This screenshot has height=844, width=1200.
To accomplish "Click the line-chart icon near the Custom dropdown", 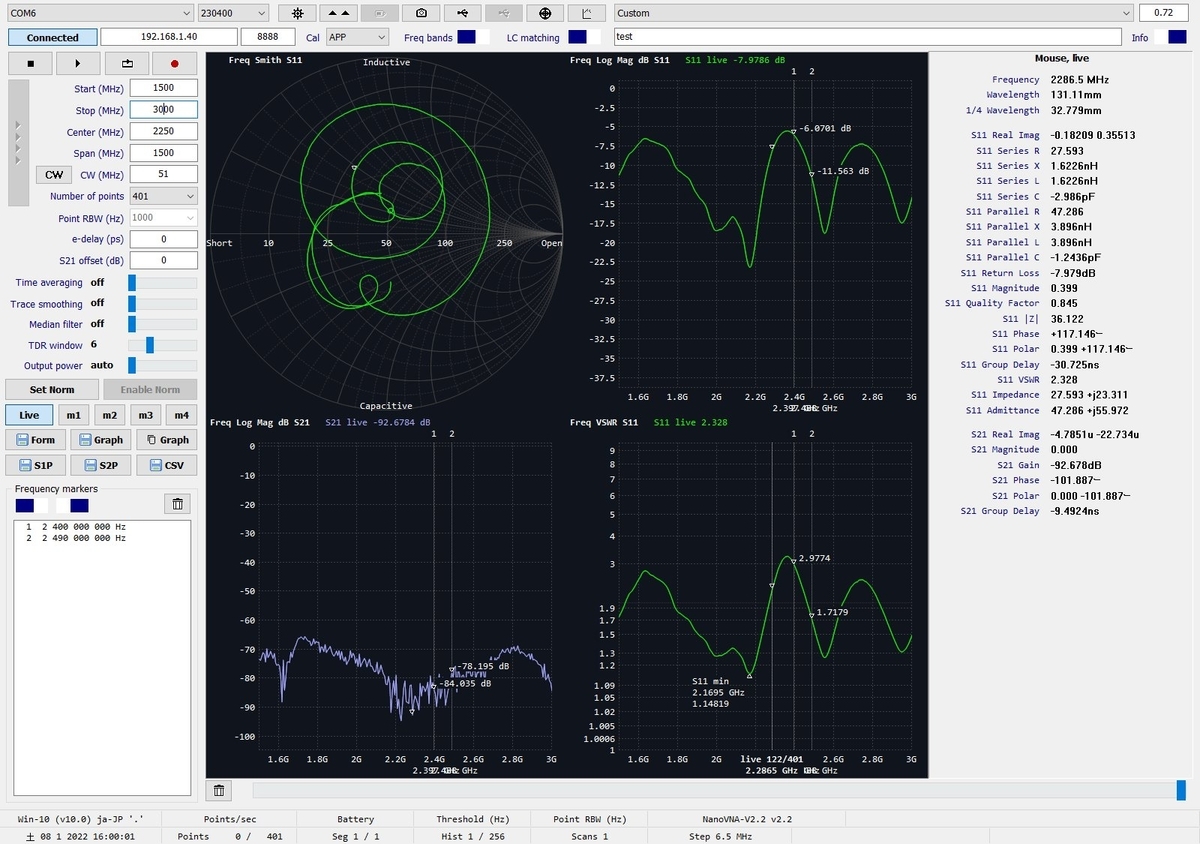I will [x=587, y=13].
